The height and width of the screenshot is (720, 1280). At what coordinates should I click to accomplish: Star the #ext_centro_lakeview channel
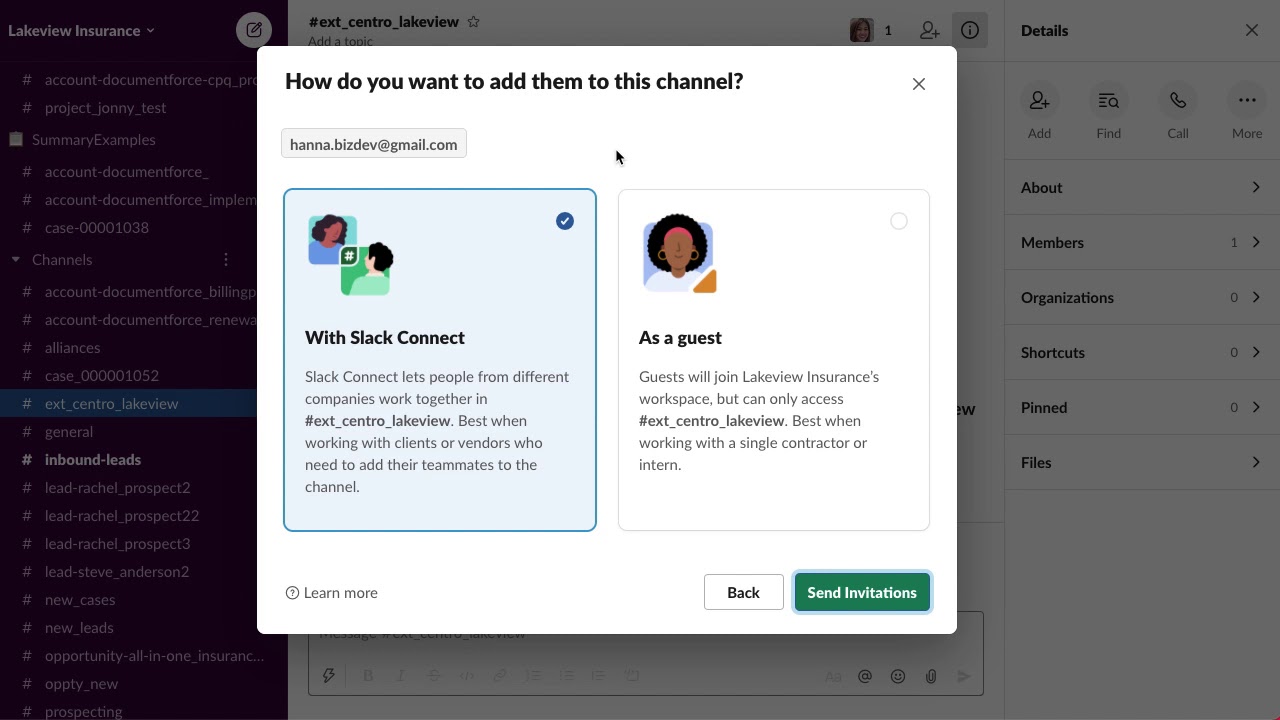tap(474, 22)
